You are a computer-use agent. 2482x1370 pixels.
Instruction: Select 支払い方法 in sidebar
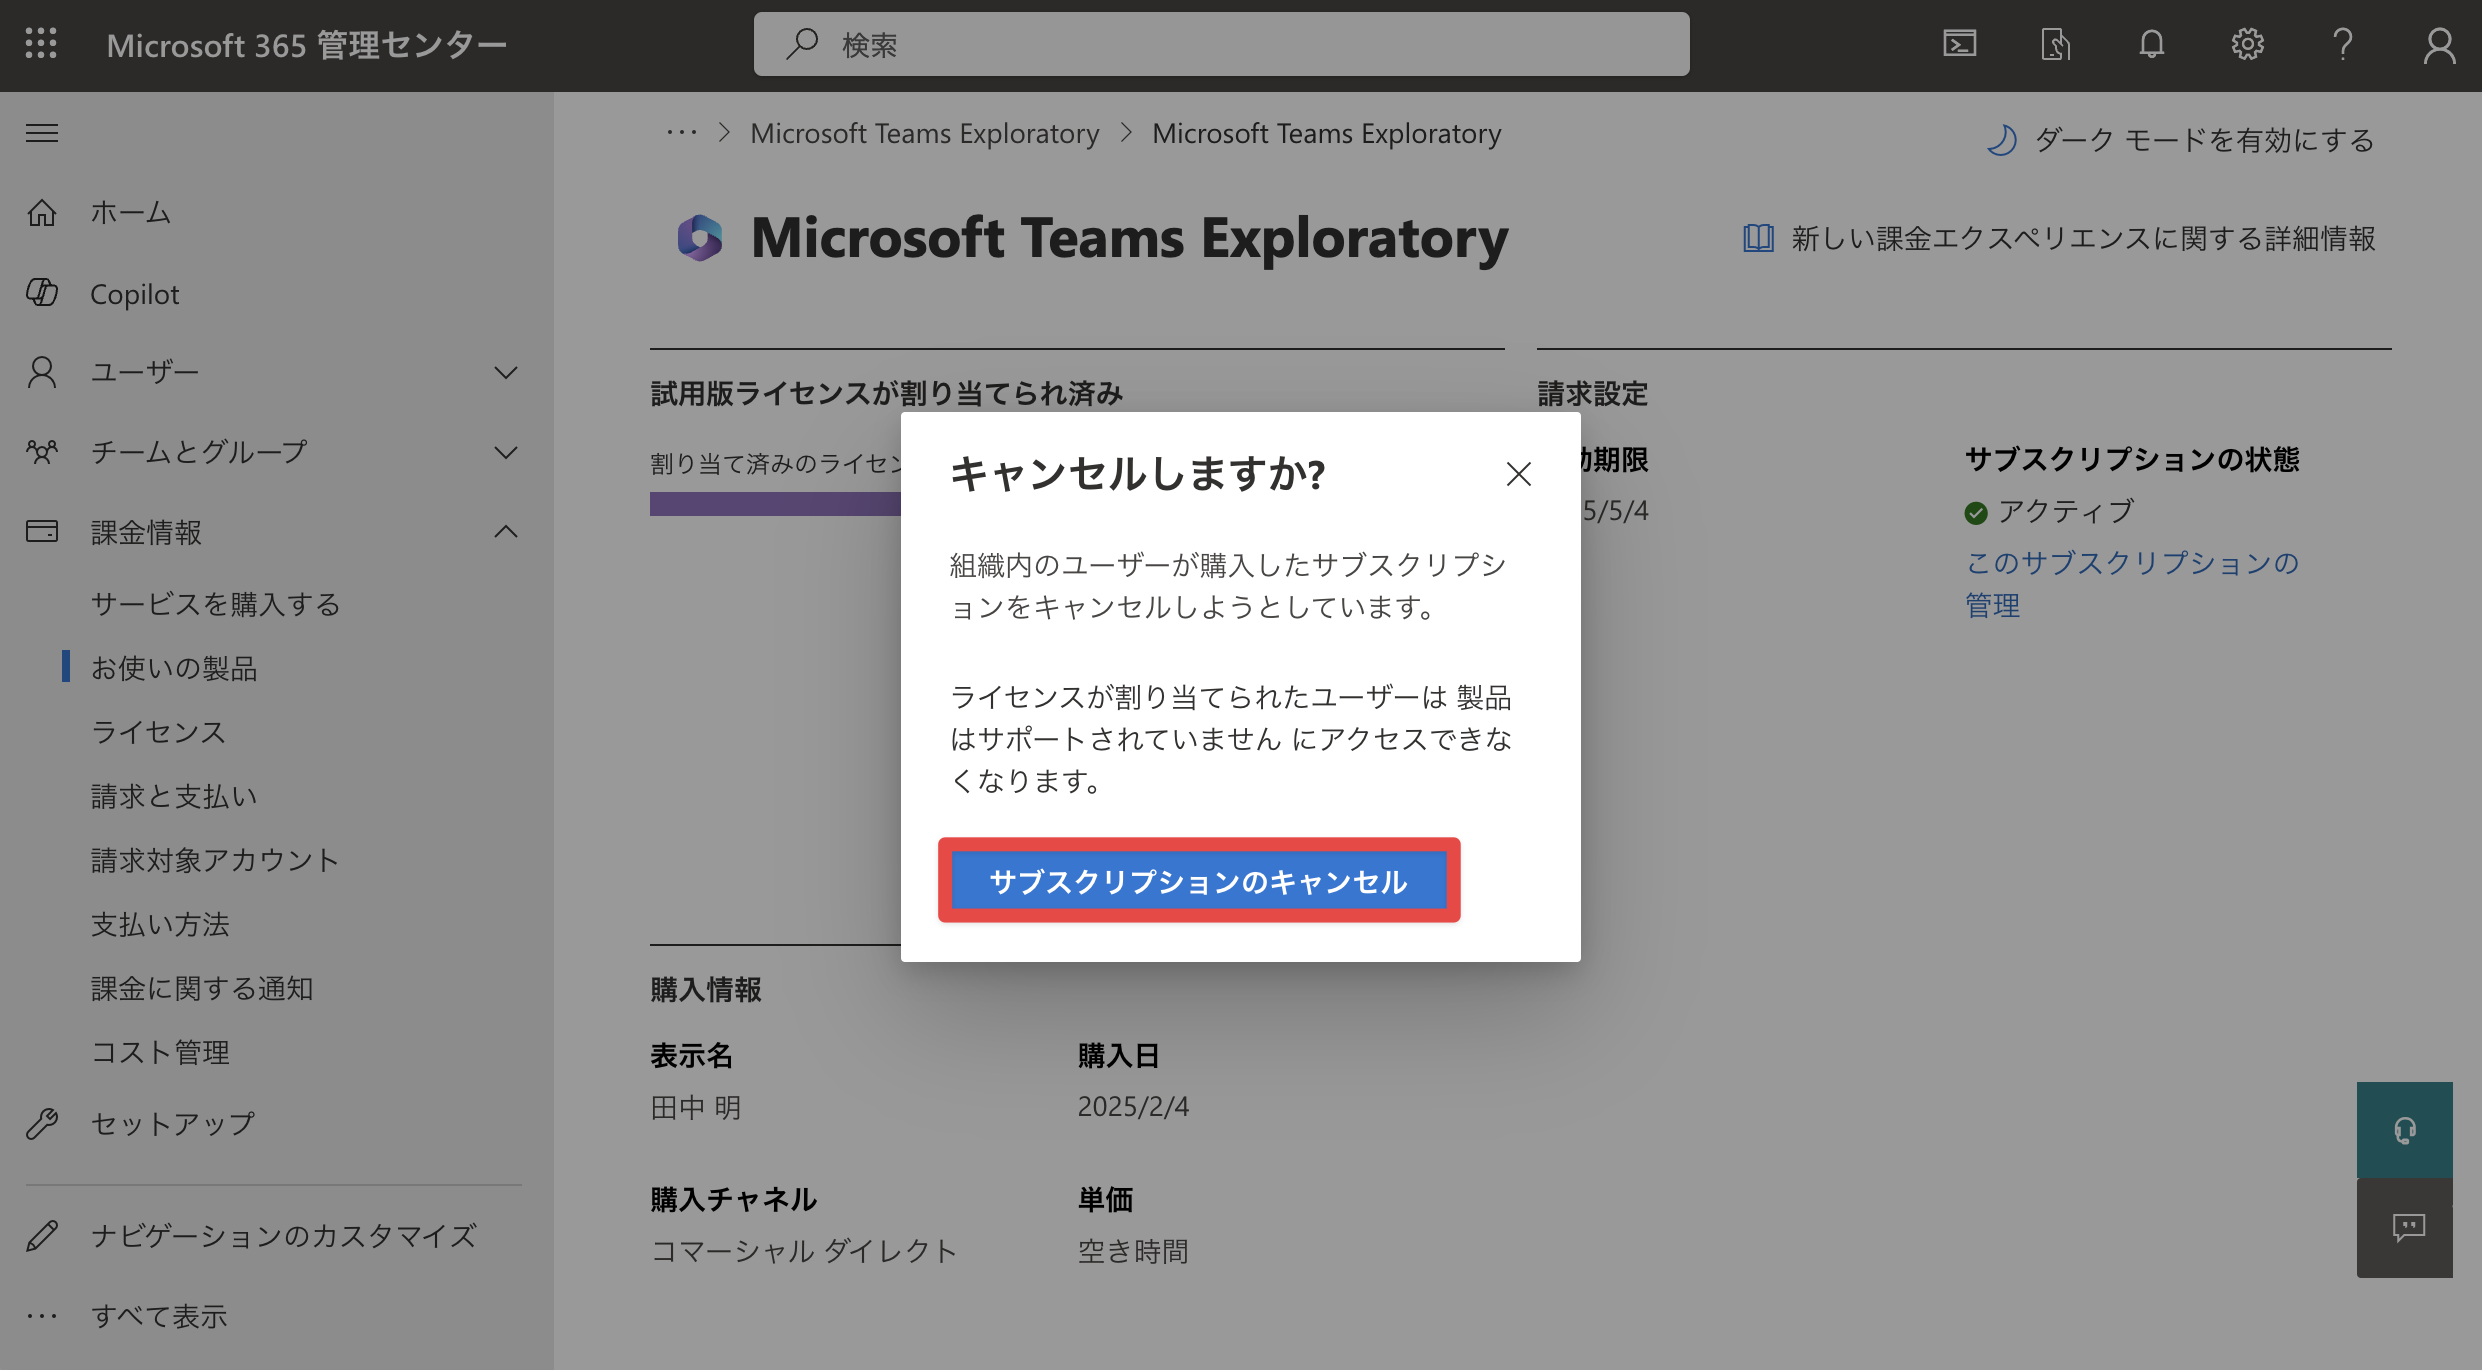(160, 924)
